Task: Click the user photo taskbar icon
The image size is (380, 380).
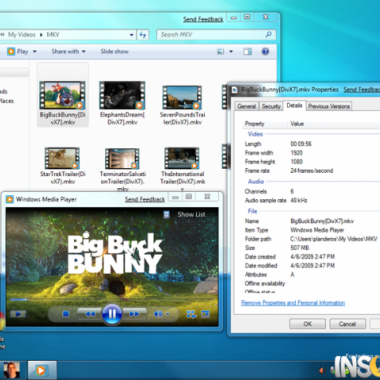Action: 11,370
